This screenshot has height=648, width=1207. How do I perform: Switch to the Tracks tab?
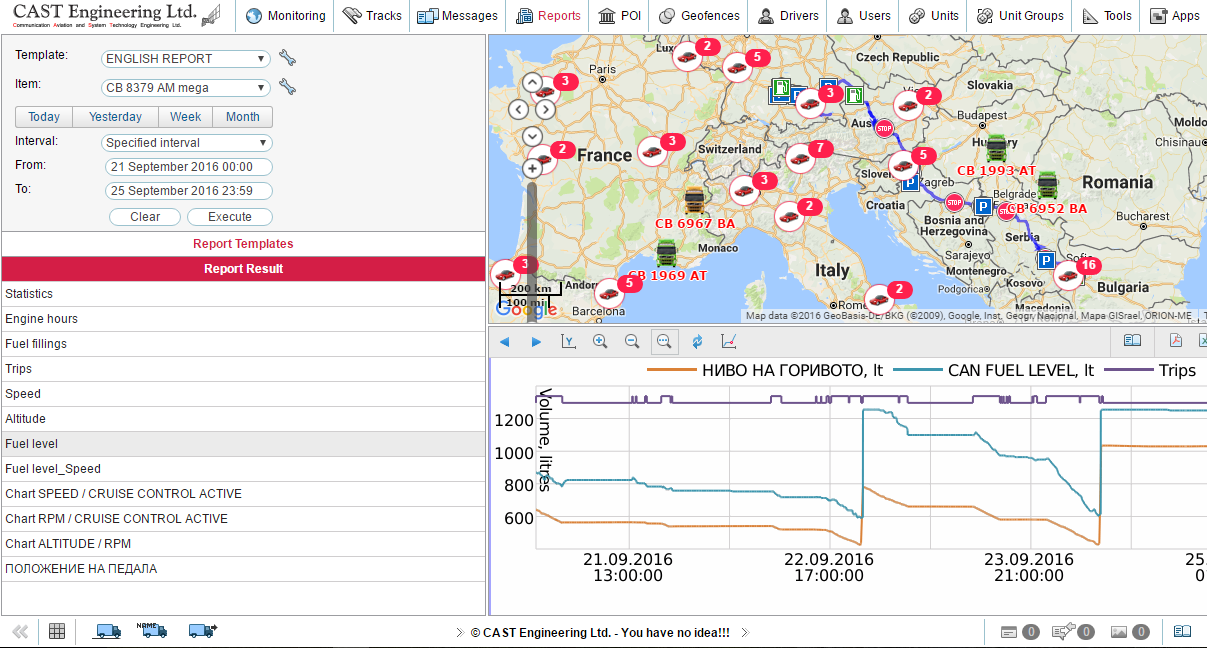[372, 16]
